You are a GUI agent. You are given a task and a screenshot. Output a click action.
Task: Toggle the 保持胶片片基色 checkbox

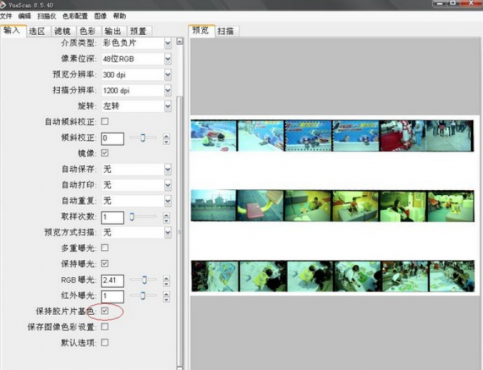coord(105,311)
